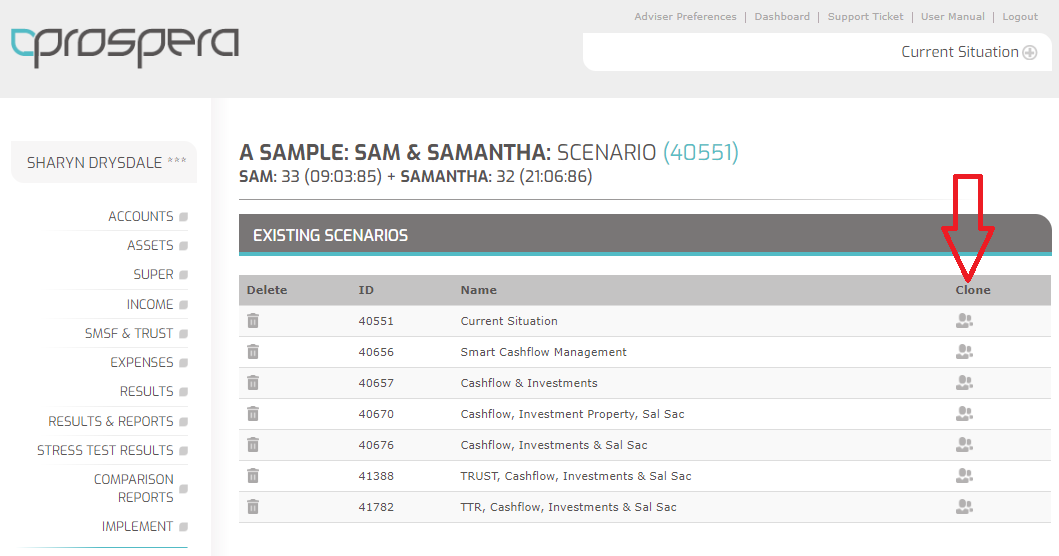
Task: Clone scenario 40676 Cashflow, Investments & Sal Sac
Action: [x=964, y=445]
